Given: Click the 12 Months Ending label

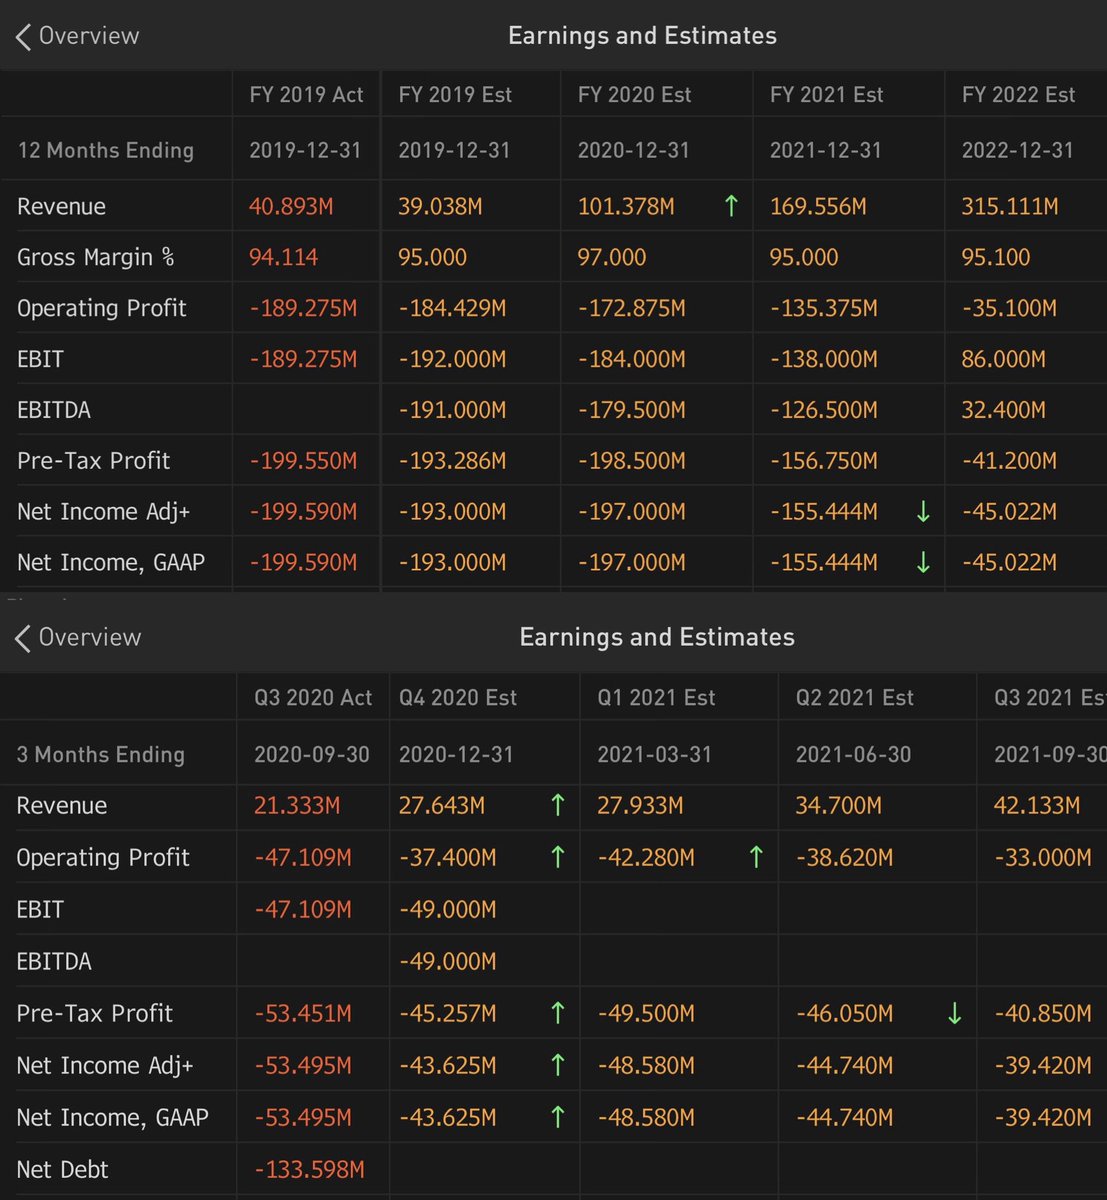Looking at the screenshot, I should [x=106, y=151].
